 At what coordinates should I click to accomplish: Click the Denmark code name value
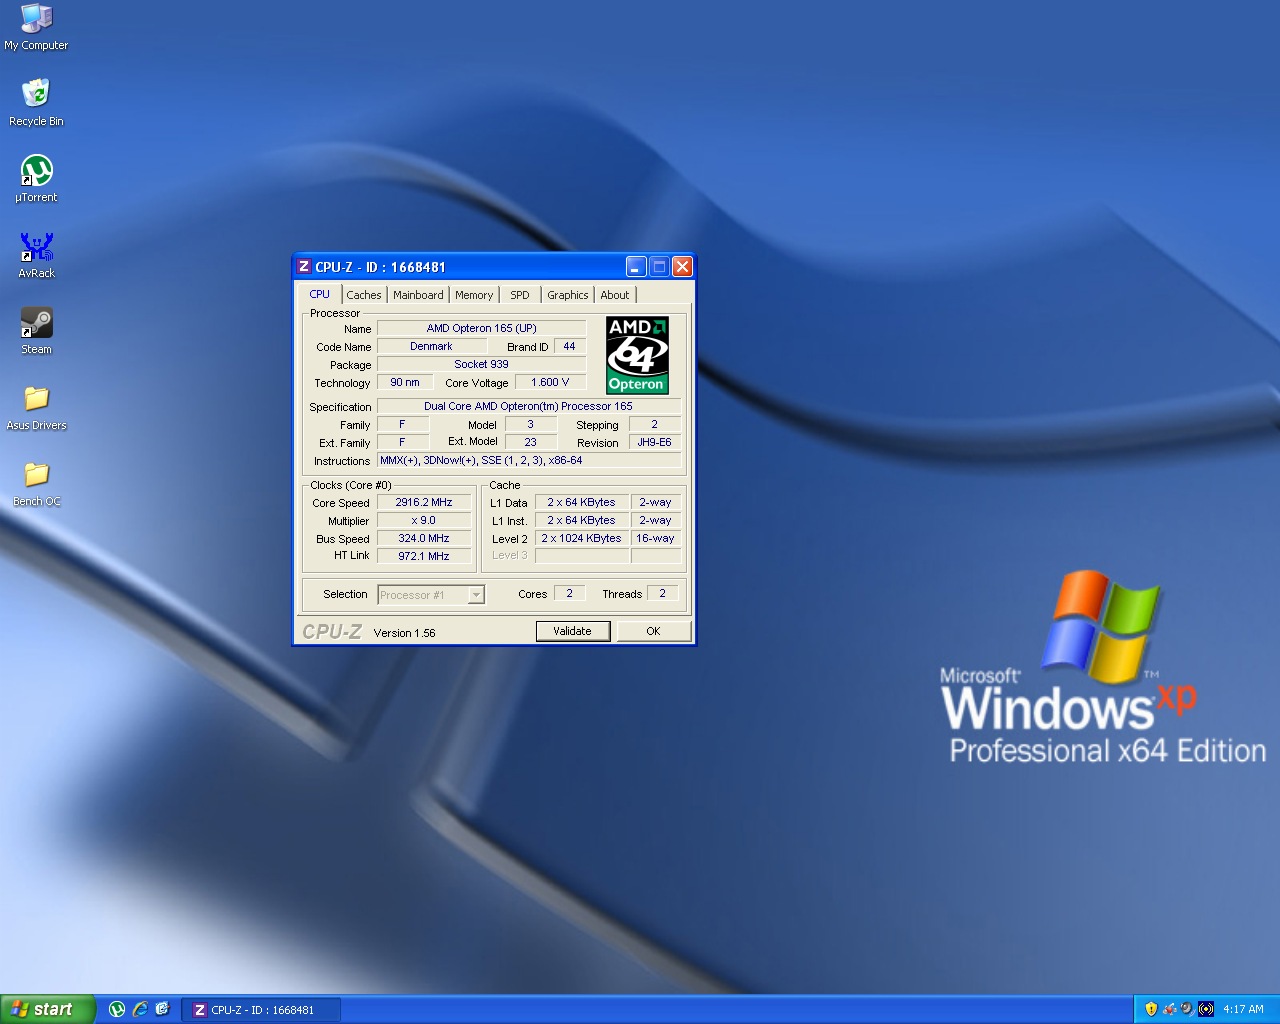pos(431,346)
